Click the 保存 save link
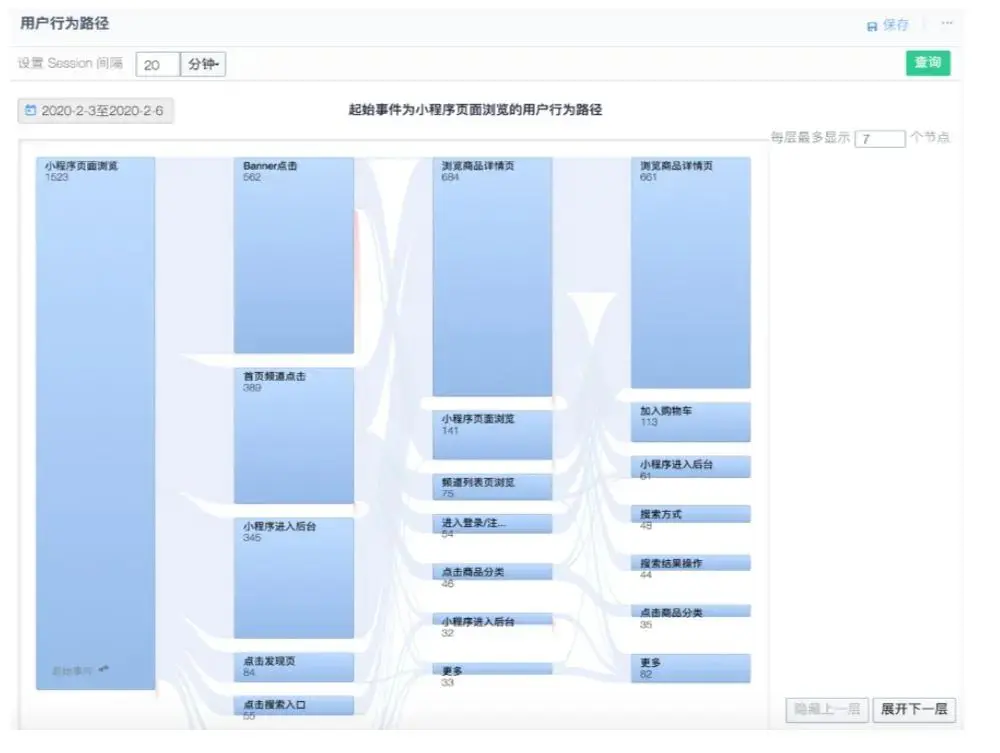Viewport: 1000px width, 753px height. coord(895,25)
